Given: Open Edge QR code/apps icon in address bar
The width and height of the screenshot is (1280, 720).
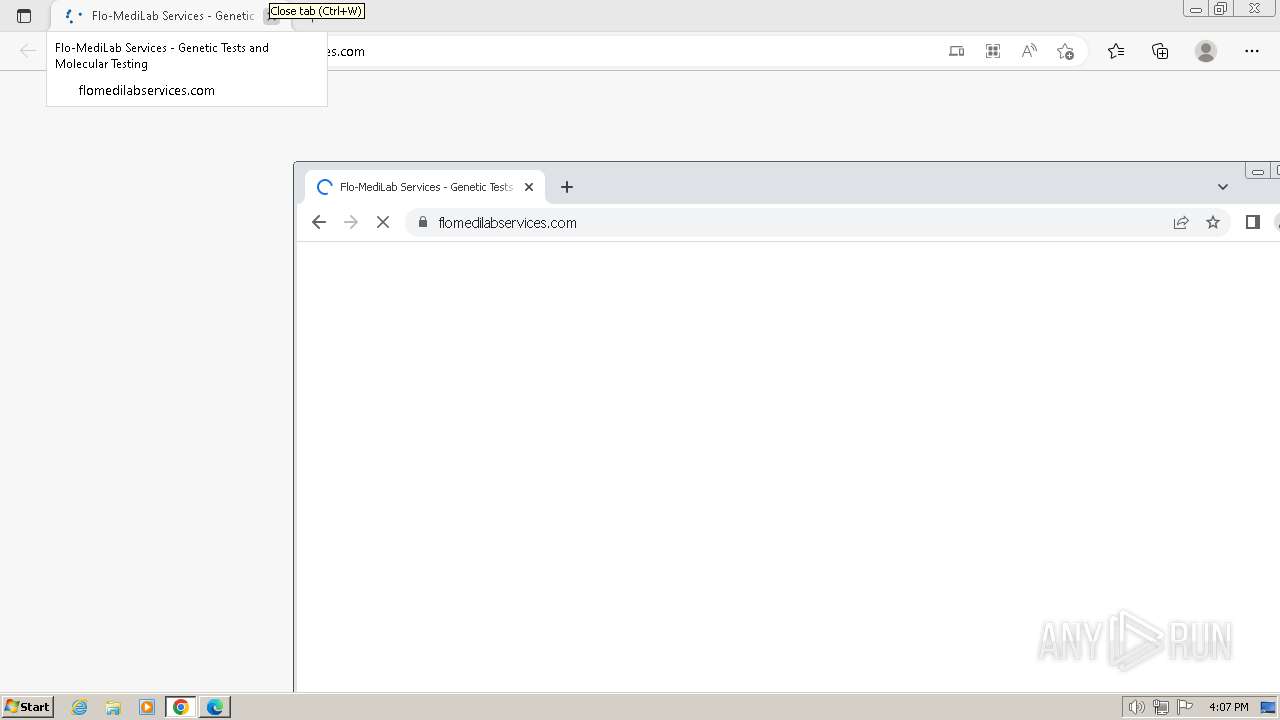Looking at the screenshot, I should click(x=993, y=51).
